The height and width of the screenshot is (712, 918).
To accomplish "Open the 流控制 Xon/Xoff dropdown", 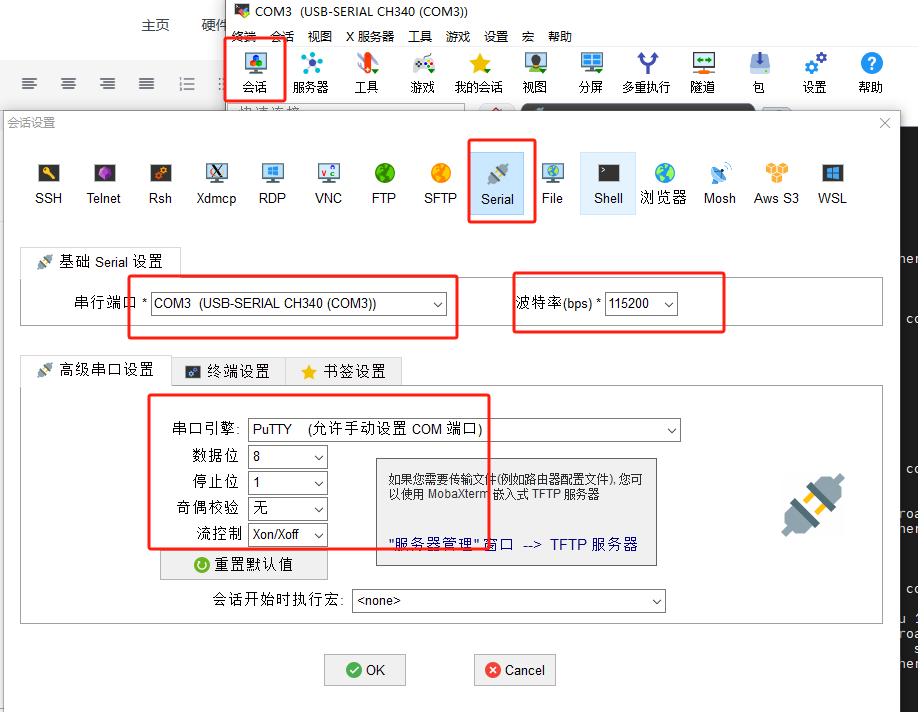I will [x=288, y=535].
